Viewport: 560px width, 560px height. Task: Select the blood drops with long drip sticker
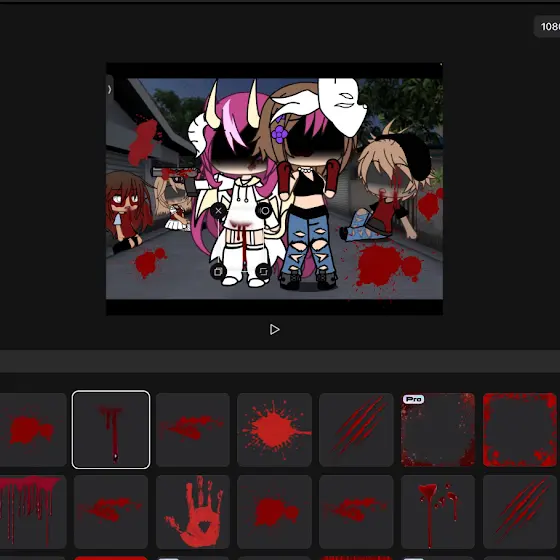(438, 512)
